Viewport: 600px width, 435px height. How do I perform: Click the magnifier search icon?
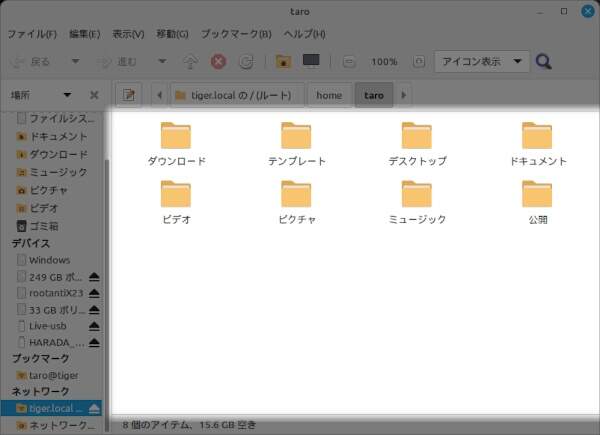pos(543,62)
